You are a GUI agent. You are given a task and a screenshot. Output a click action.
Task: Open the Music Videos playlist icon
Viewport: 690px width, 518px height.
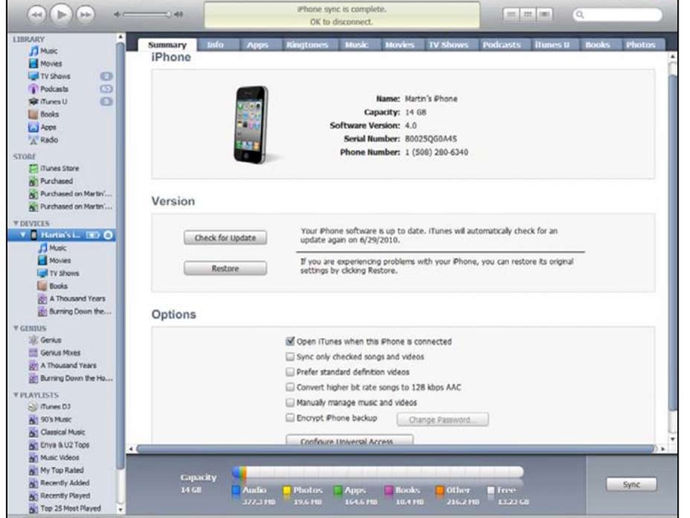click(33, 458)
